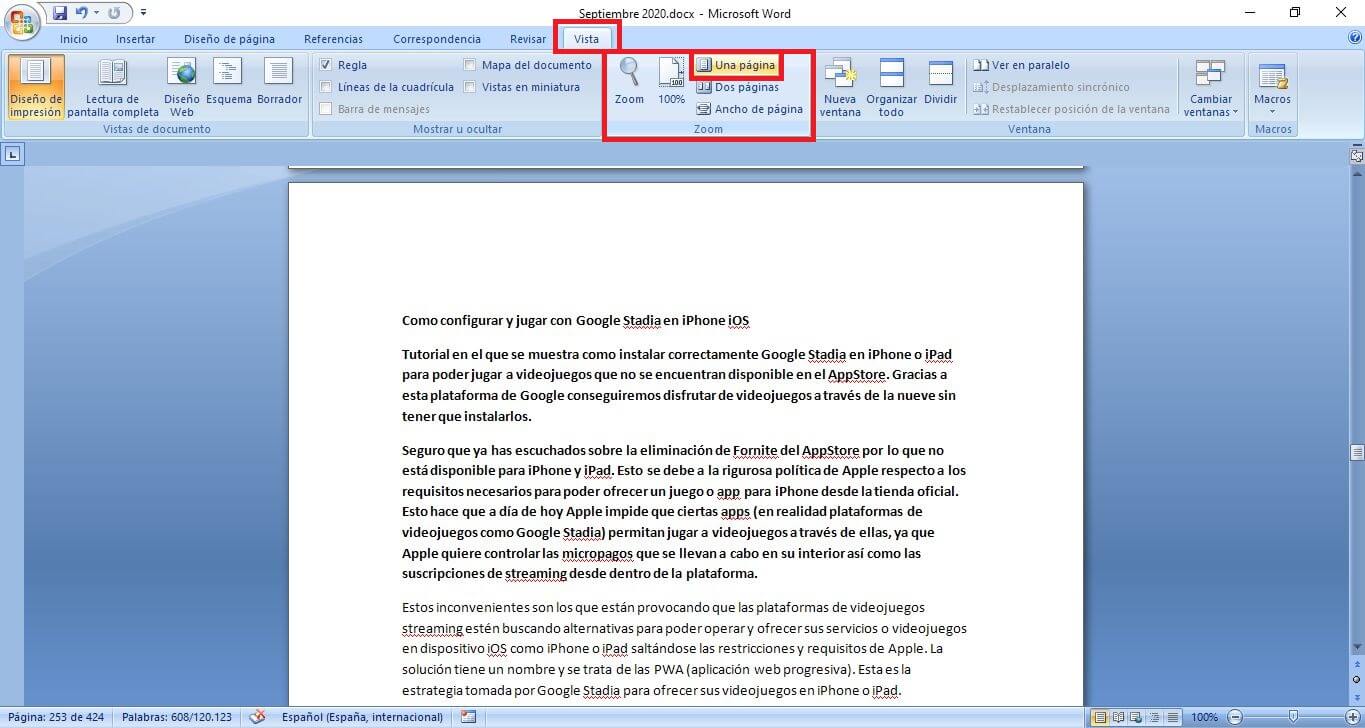Screen dimensions: 1365x728
Task: Toggle Mapa del documento checkbox
Action: (470, 65)
